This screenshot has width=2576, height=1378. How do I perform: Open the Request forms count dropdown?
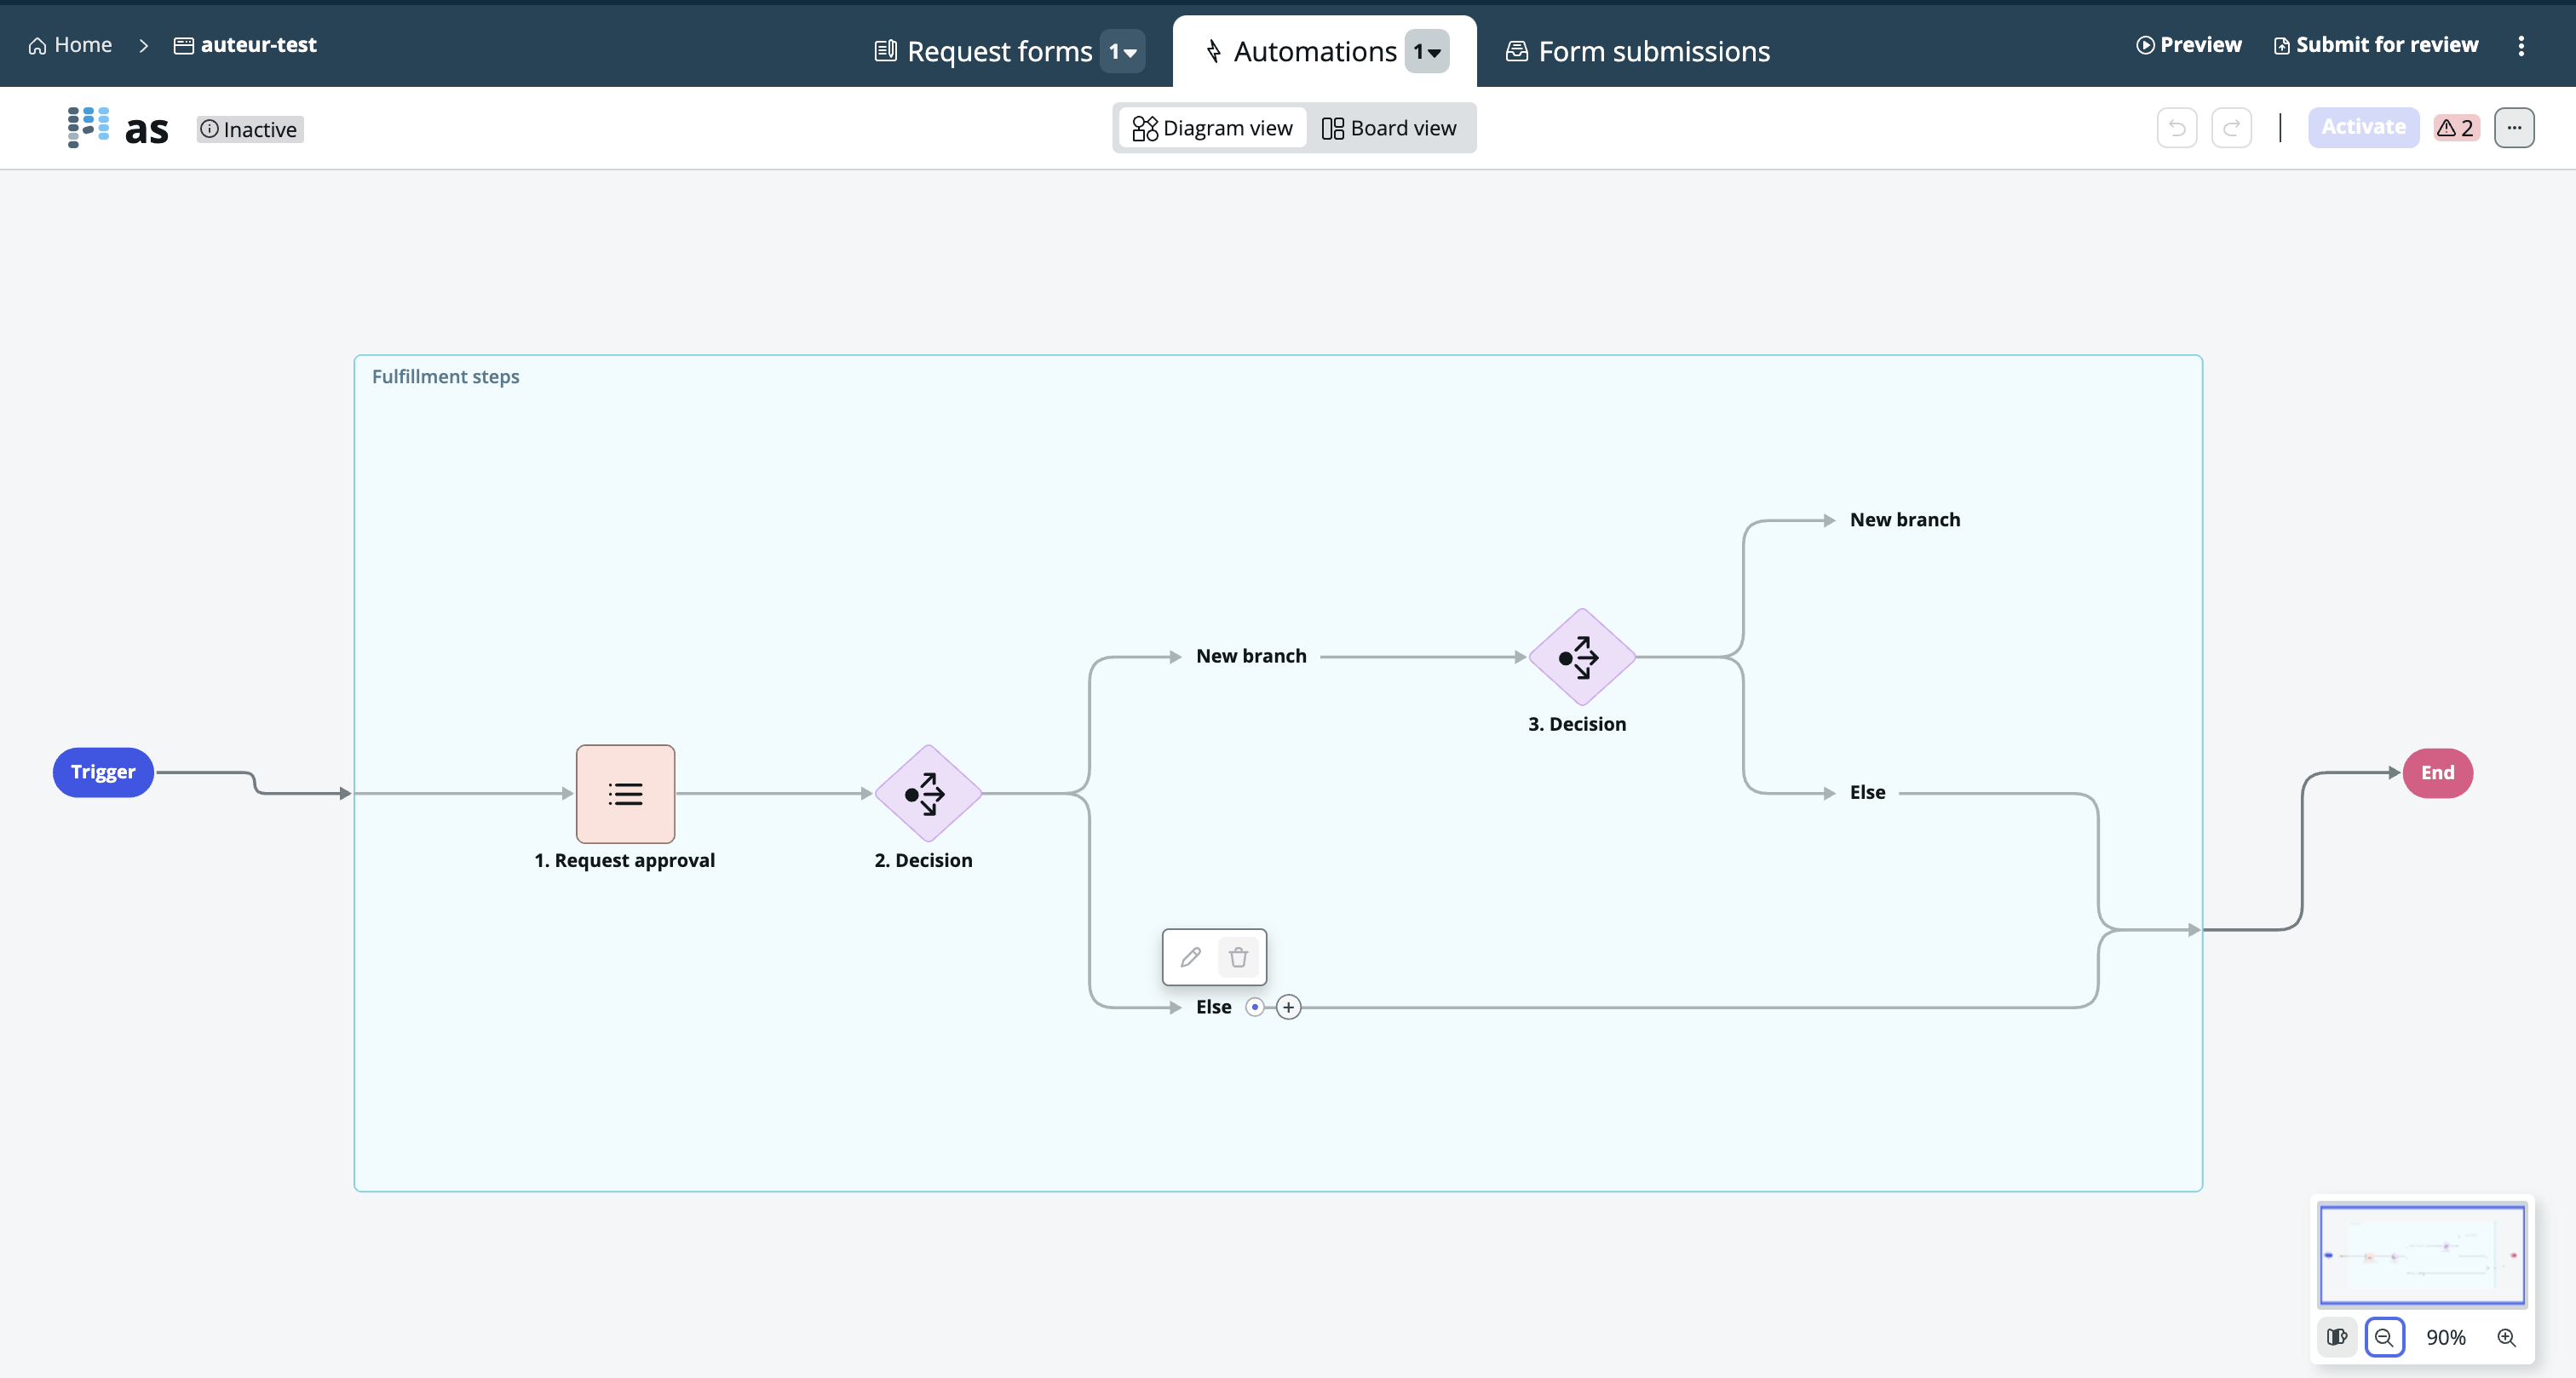point(1123,51)
